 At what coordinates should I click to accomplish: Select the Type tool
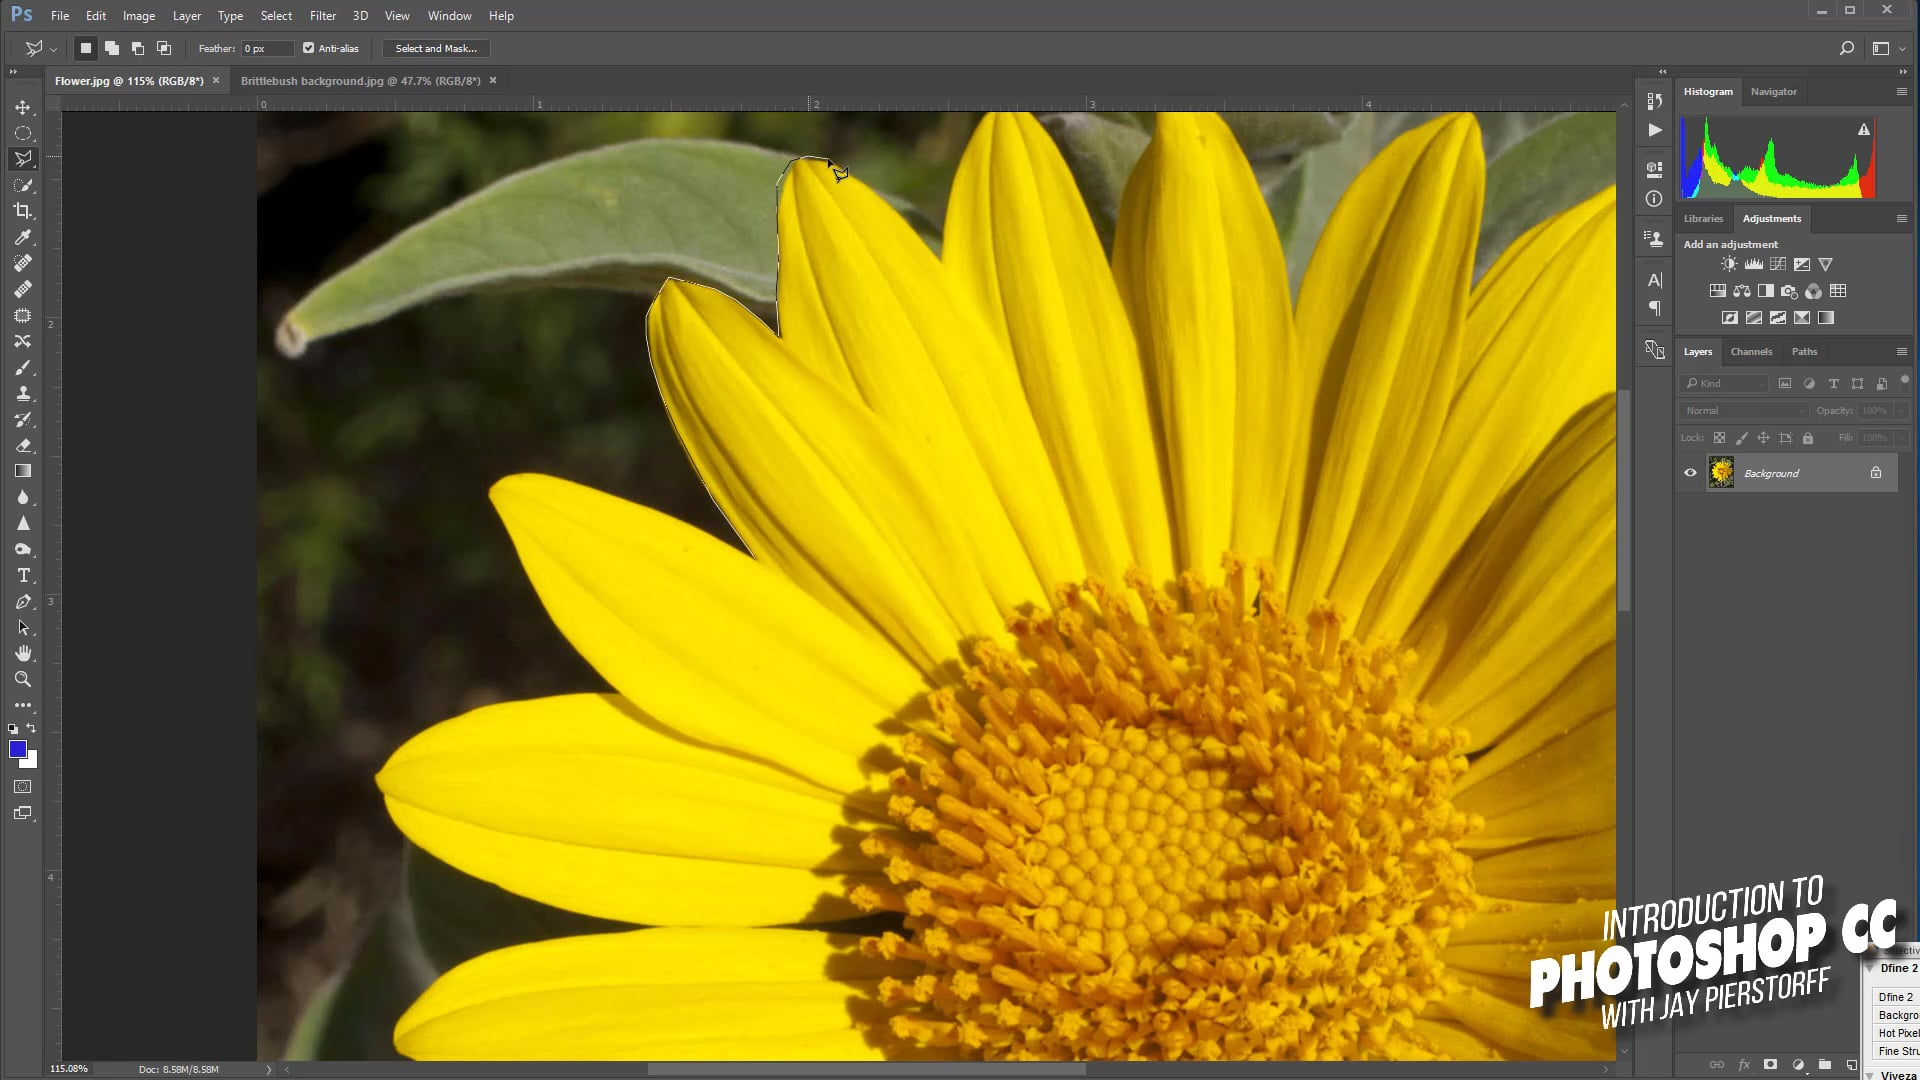[x=23, y=575]
